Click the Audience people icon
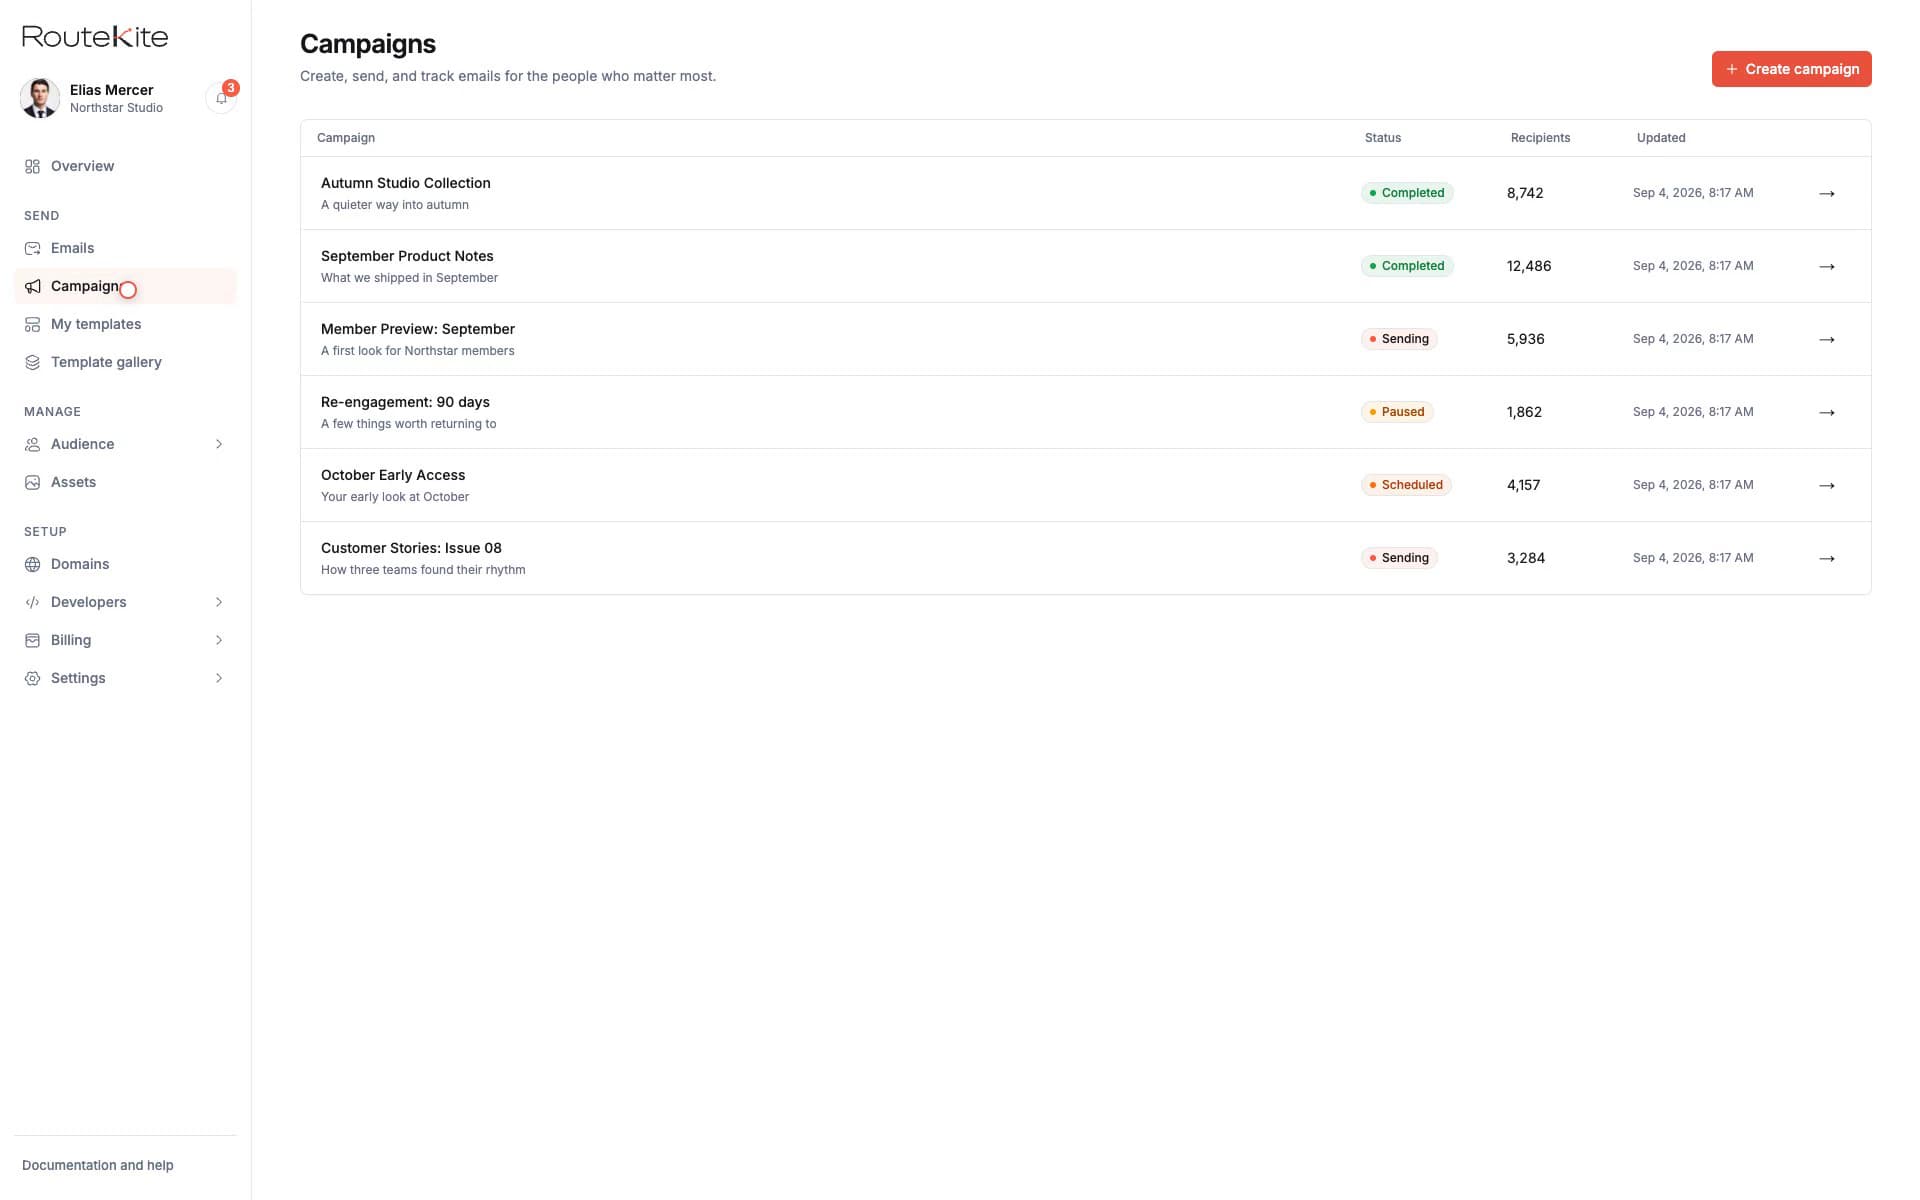1920x1200 pixels. [x=32, y=444]
